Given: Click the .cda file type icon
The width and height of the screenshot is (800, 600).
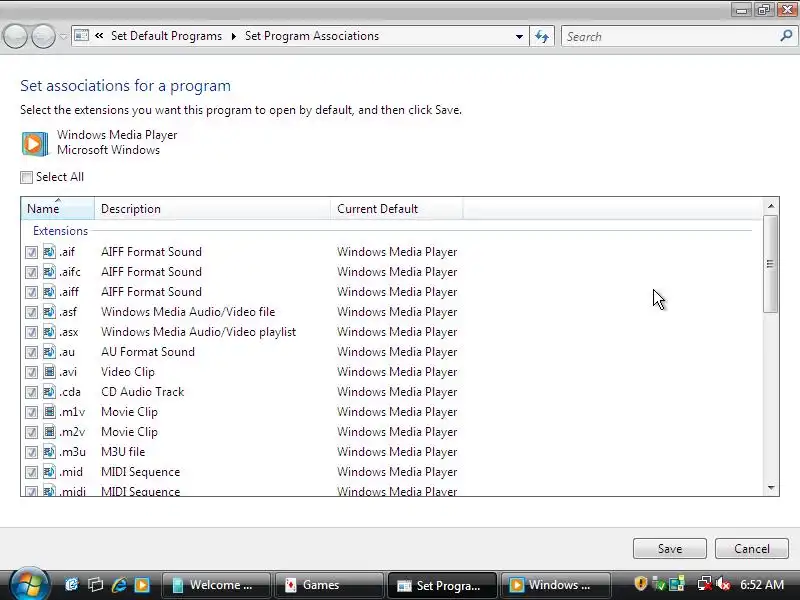Looking at the screenshot, I should click(49, 391).
